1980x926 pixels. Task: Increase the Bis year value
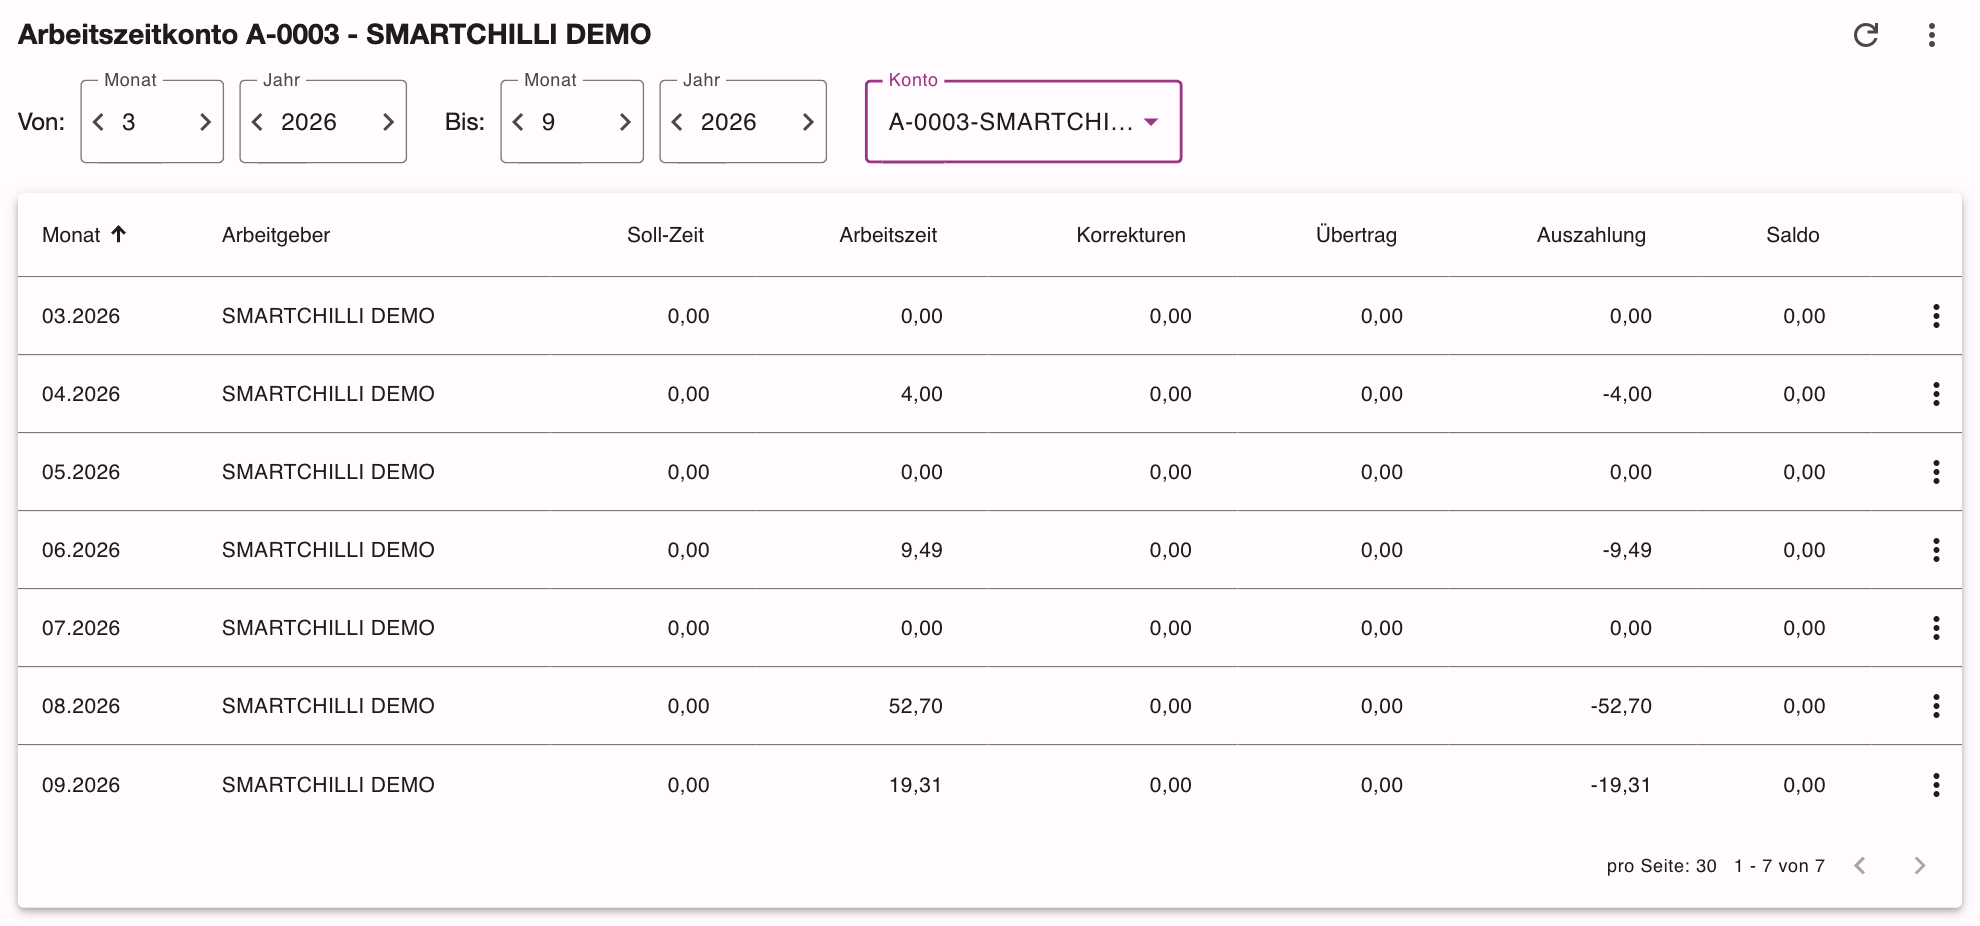click(808, 122)
